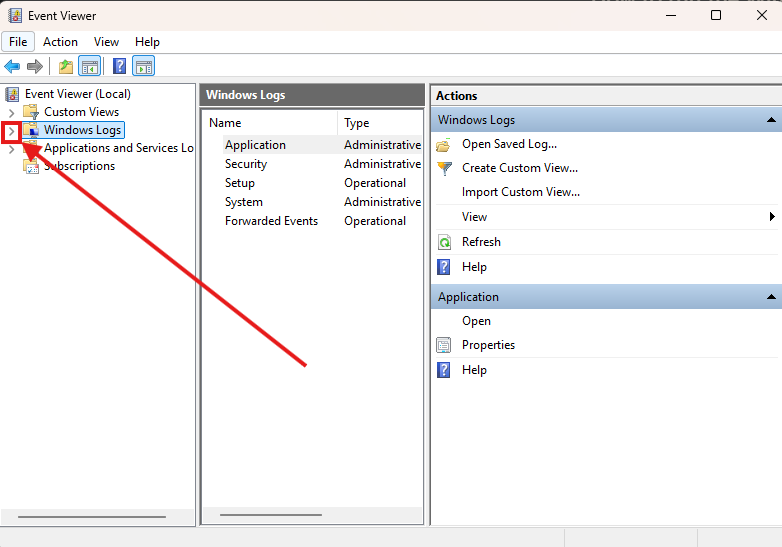Open the View menu in menu bar
The height and width of the screenshot is (547, 782).
pos(106,42)
